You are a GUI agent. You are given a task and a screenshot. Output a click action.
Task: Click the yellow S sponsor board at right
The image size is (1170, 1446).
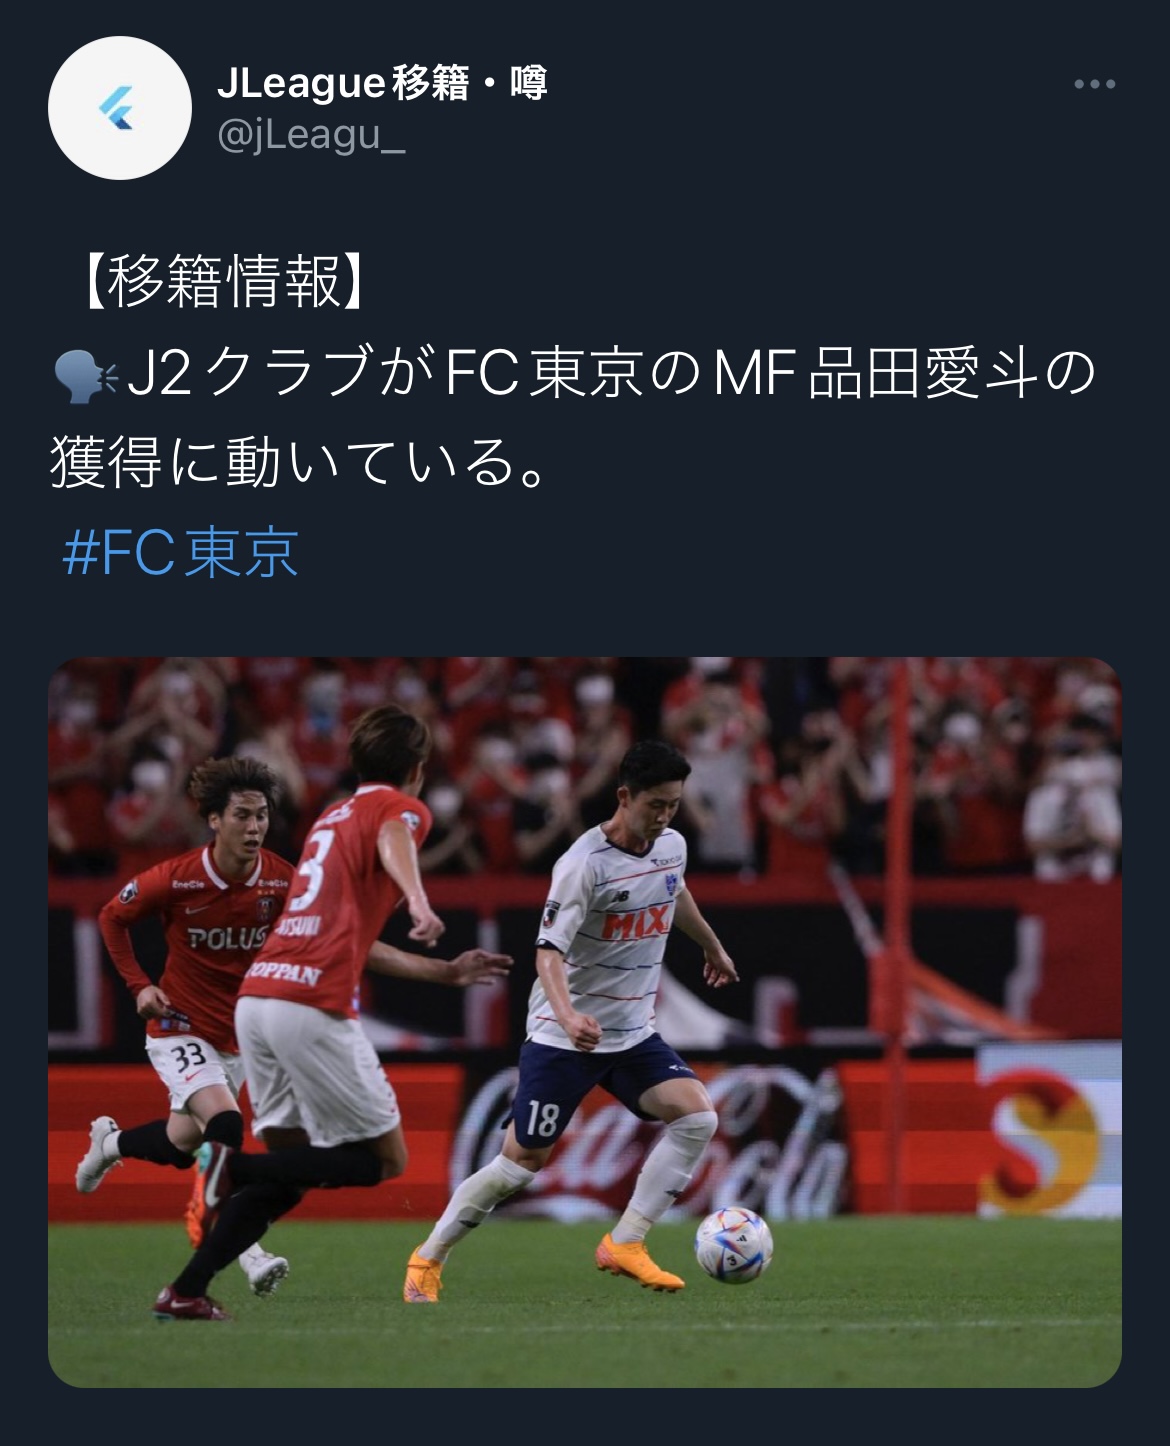[1048, 1128]
